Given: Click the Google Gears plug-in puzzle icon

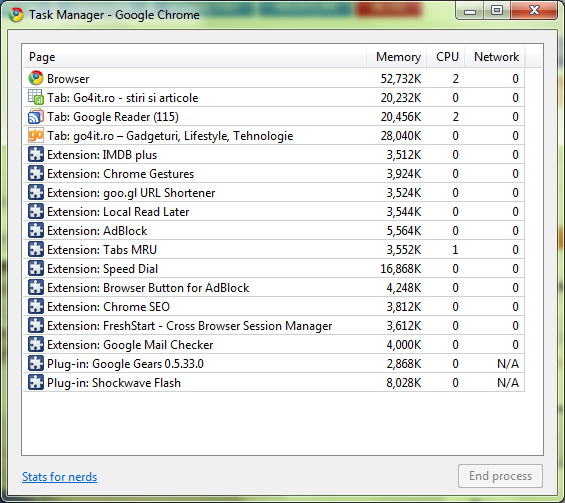Looking at the screenshot, I should [36, 364].
